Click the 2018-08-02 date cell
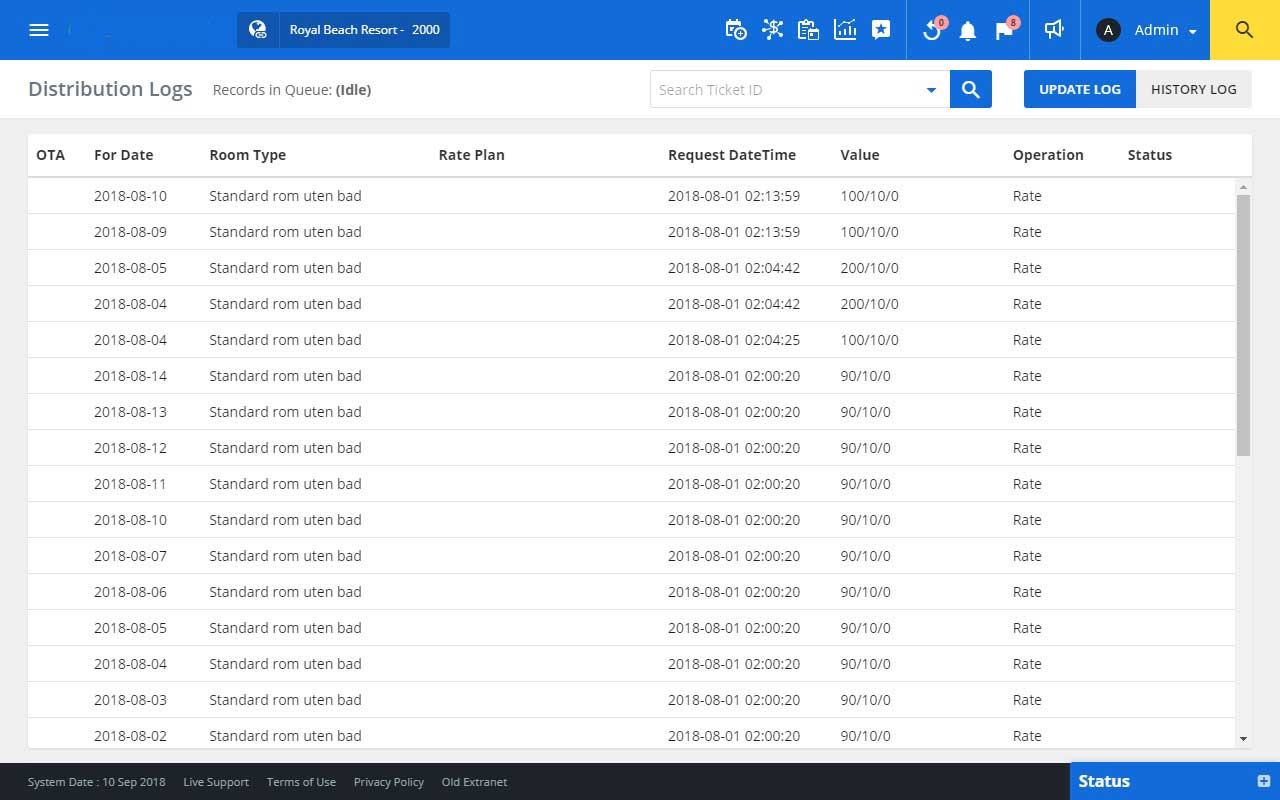Image resolution: width=1280 pixels, height=800 pixels. point(131,736)
